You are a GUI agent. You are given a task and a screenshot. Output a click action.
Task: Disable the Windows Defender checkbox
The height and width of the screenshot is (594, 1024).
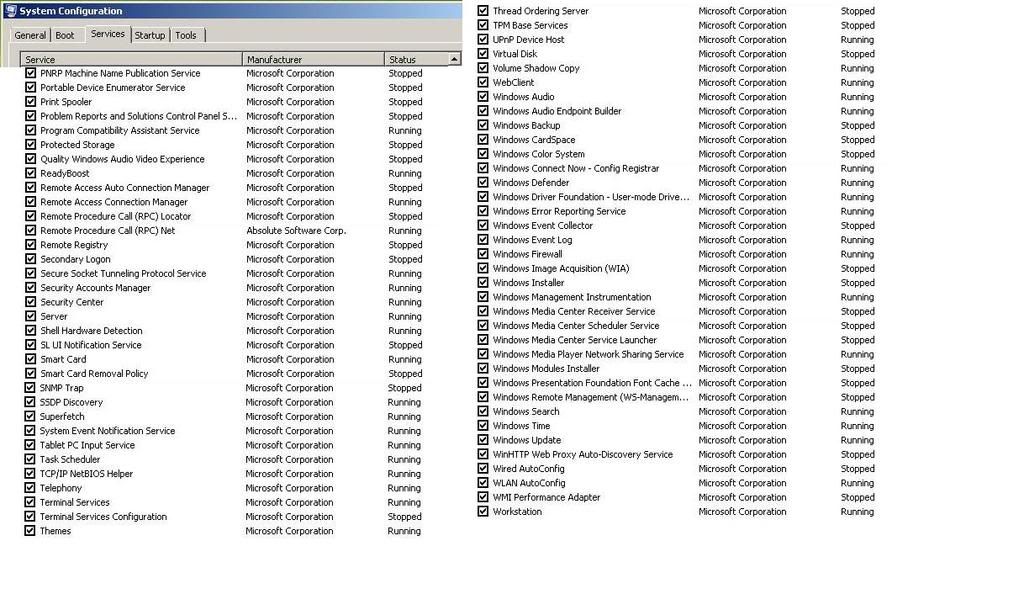pos(483,182)
